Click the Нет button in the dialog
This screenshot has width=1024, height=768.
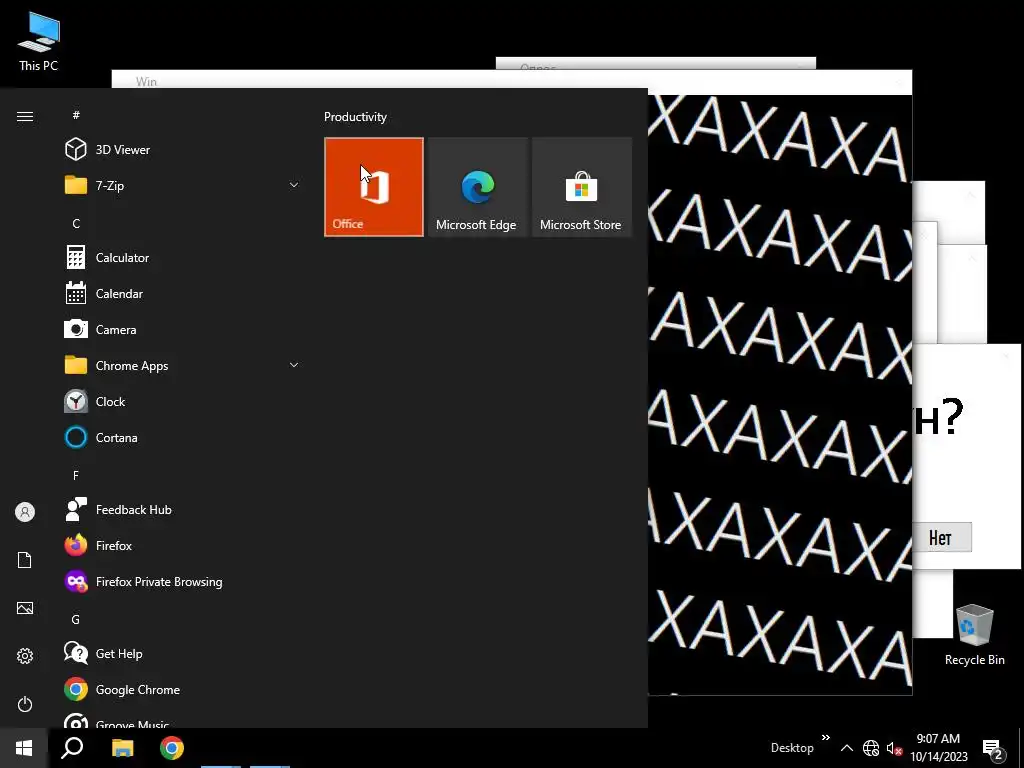(x=940, y=537)
